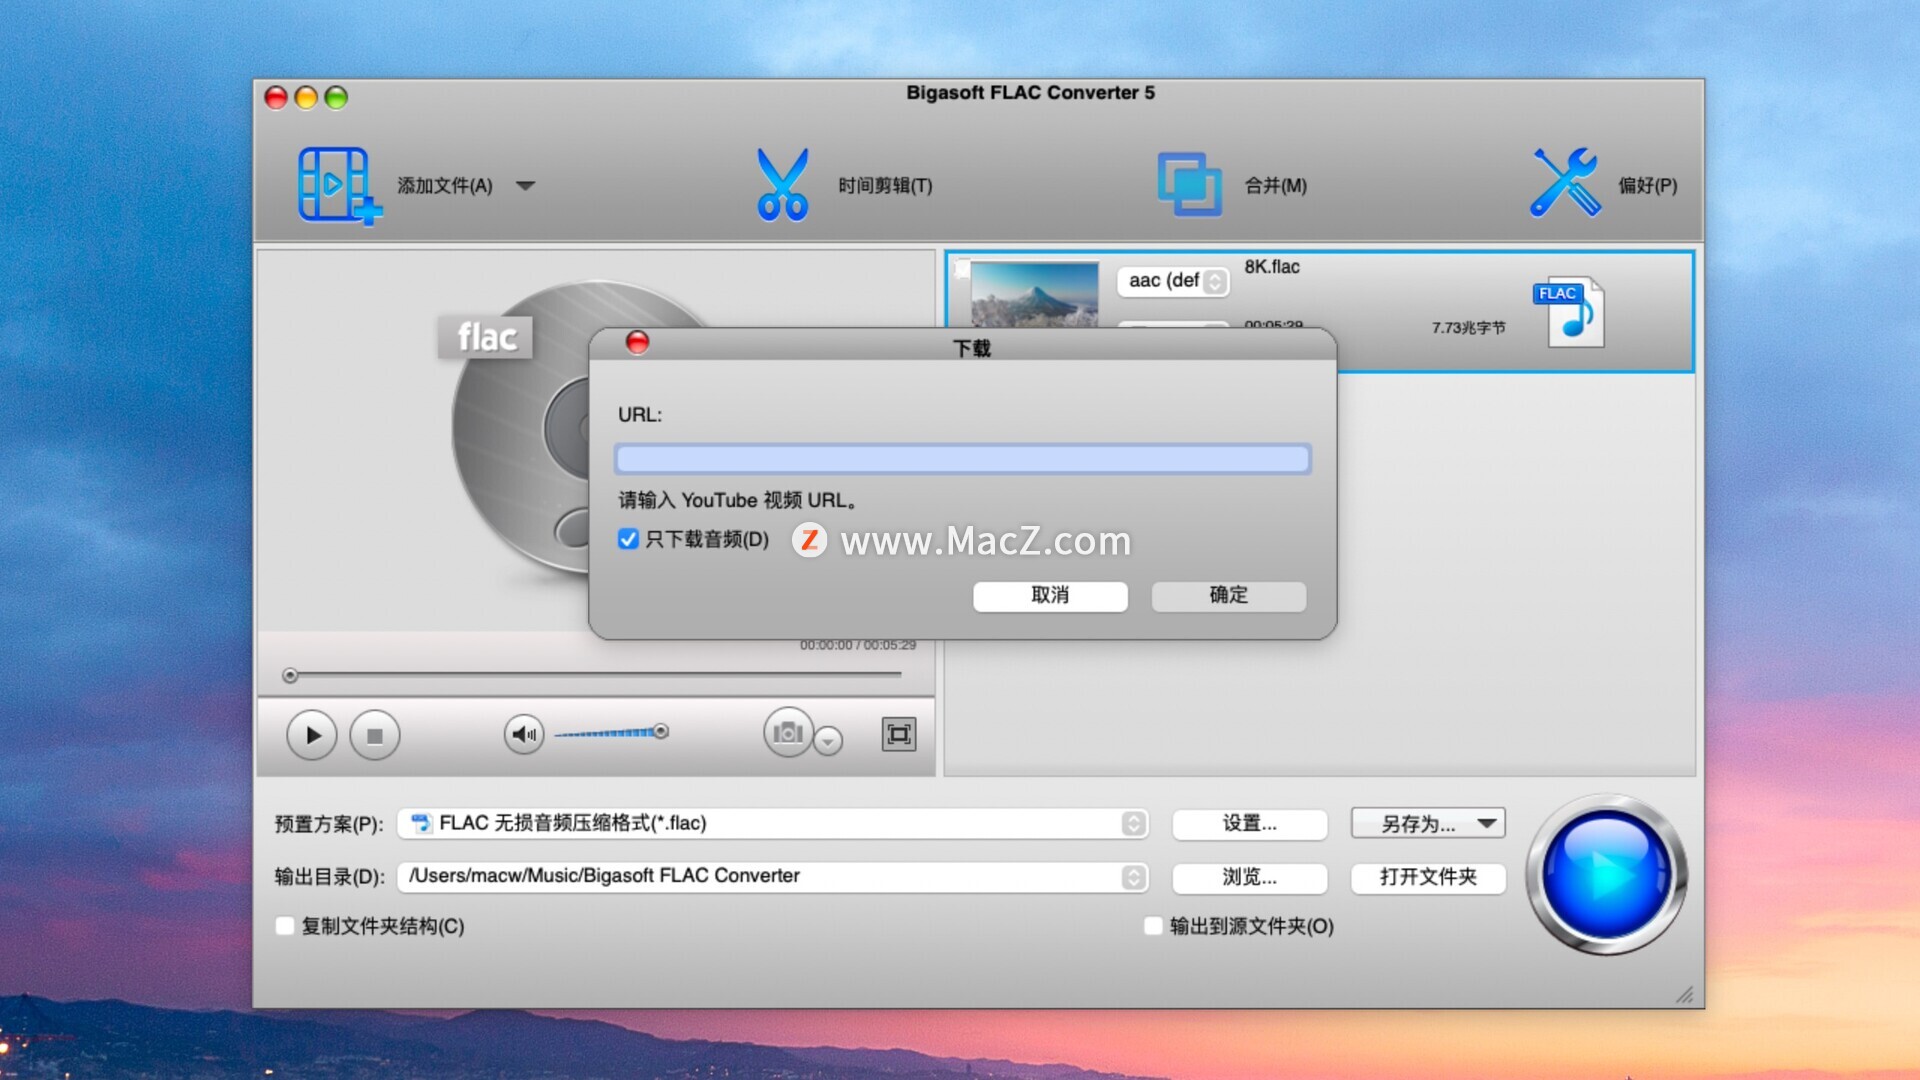The height and width of the screenshot is (1080, 1920).
Task: Open the aac (def audio track dropdown
Action: [x=1173, y=281]
